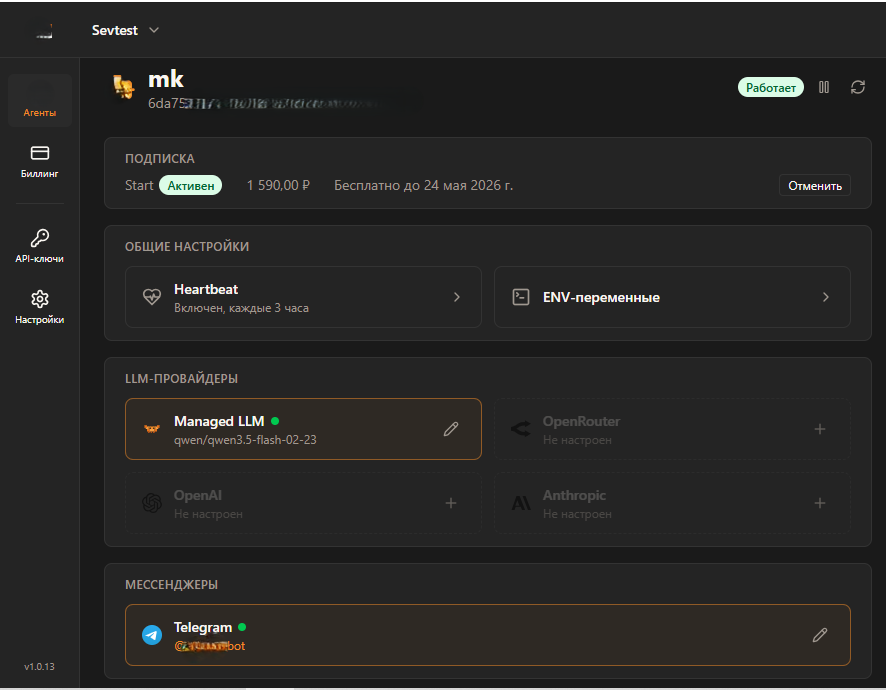The height and width of the screenshot is (690, 886).
Task: Cancel subscription with Отменить button
Action: point(815,185)
